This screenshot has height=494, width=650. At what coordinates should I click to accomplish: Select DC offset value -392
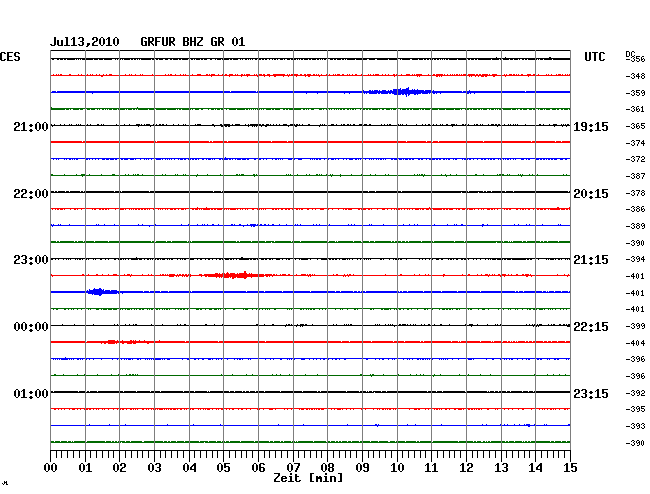(635, 393)
